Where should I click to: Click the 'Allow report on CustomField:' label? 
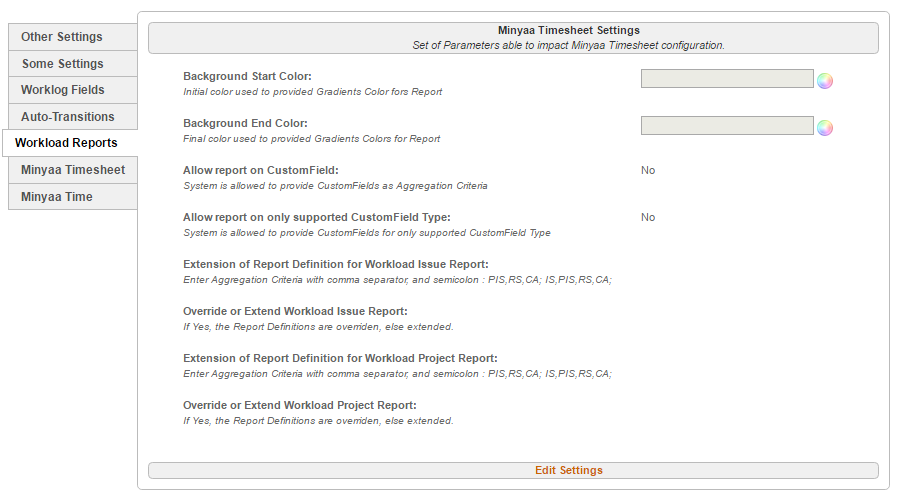pyautogui.click(x=261, y=170)
